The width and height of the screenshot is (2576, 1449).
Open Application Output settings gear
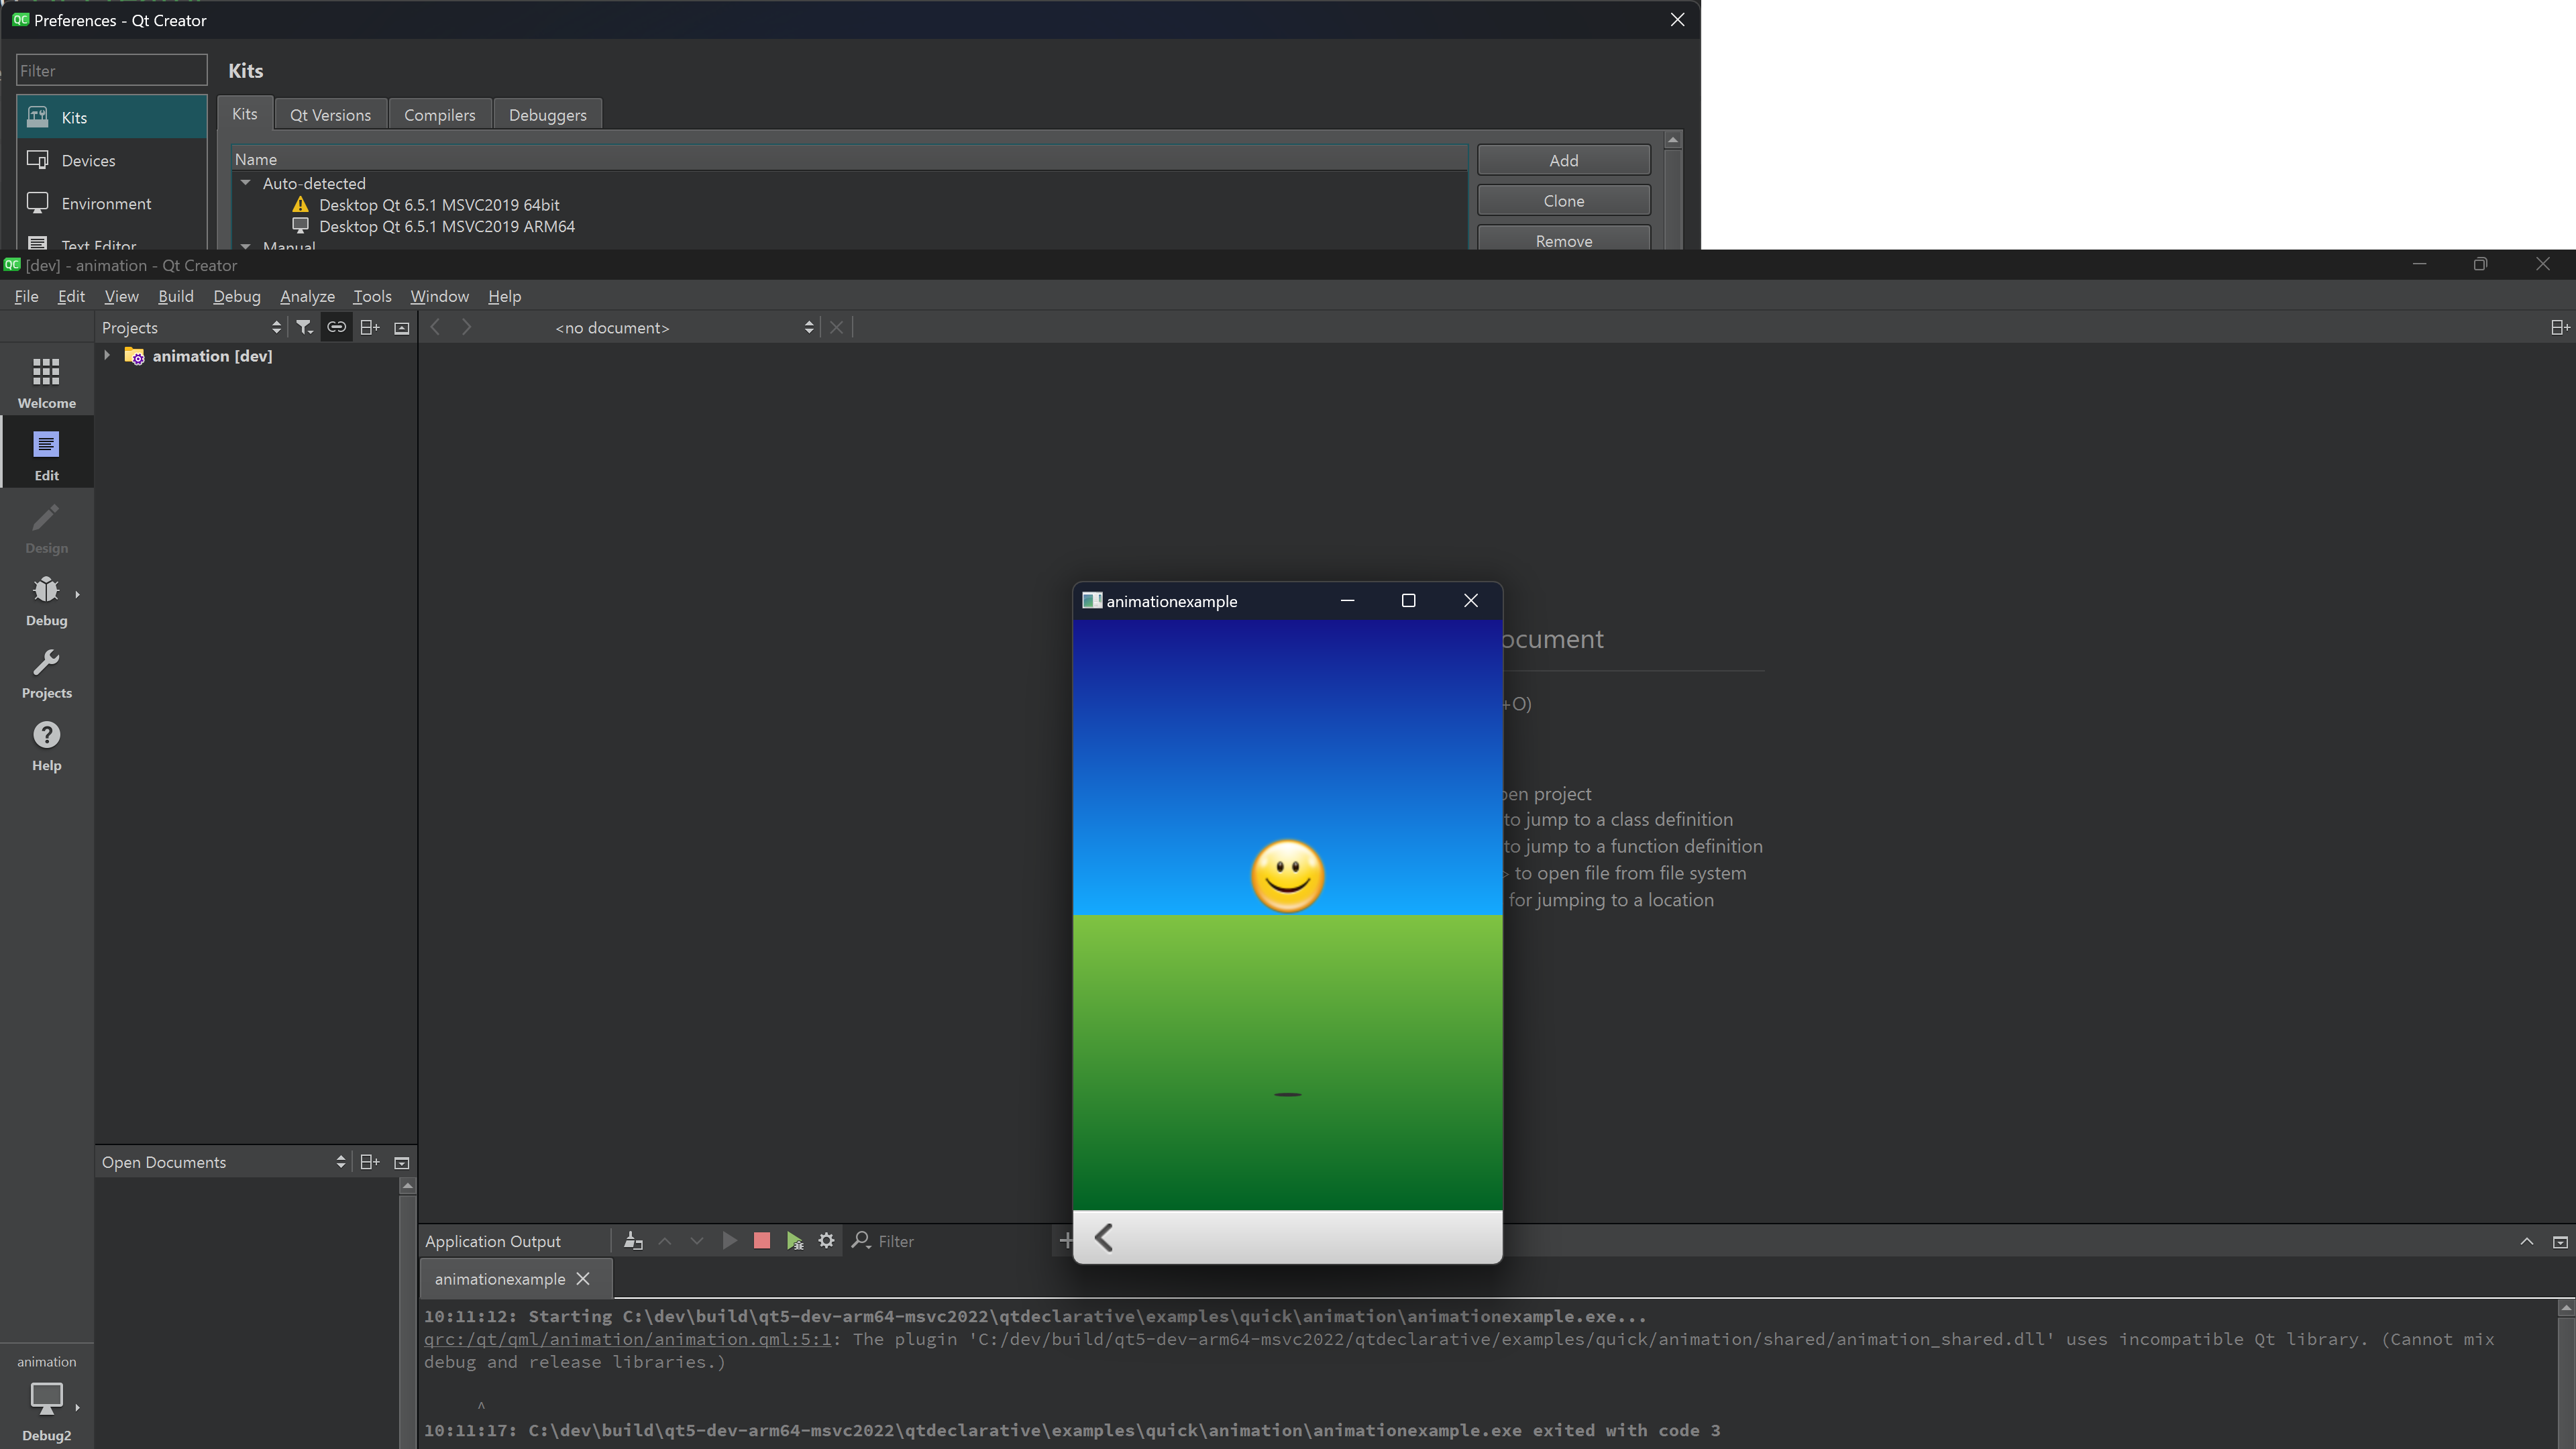pyautogui.click(x=826, y=1240)
